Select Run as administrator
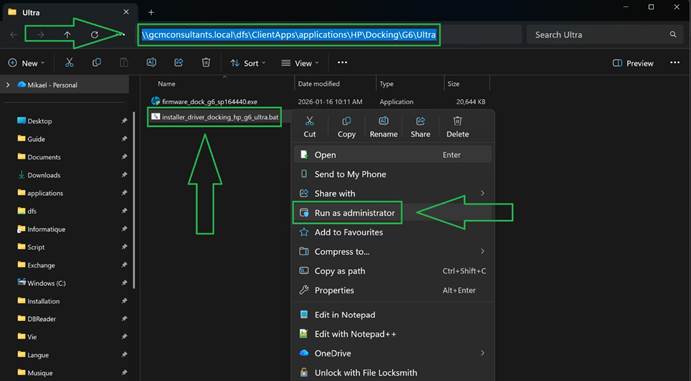Viewport: 691px width, 381px height. click(x=392, y=213)
